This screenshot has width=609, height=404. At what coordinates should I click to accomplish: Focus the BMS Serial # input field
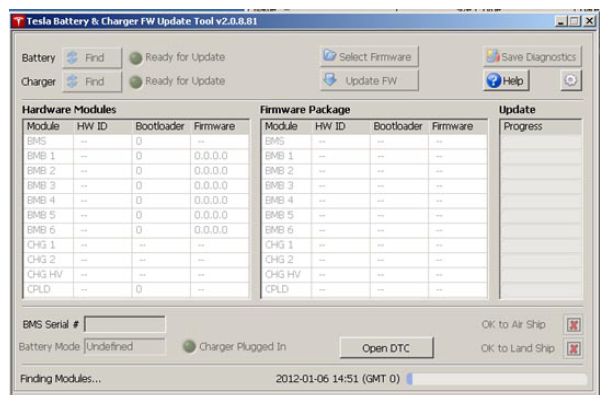pyautogui.click(x=125, y=324)
